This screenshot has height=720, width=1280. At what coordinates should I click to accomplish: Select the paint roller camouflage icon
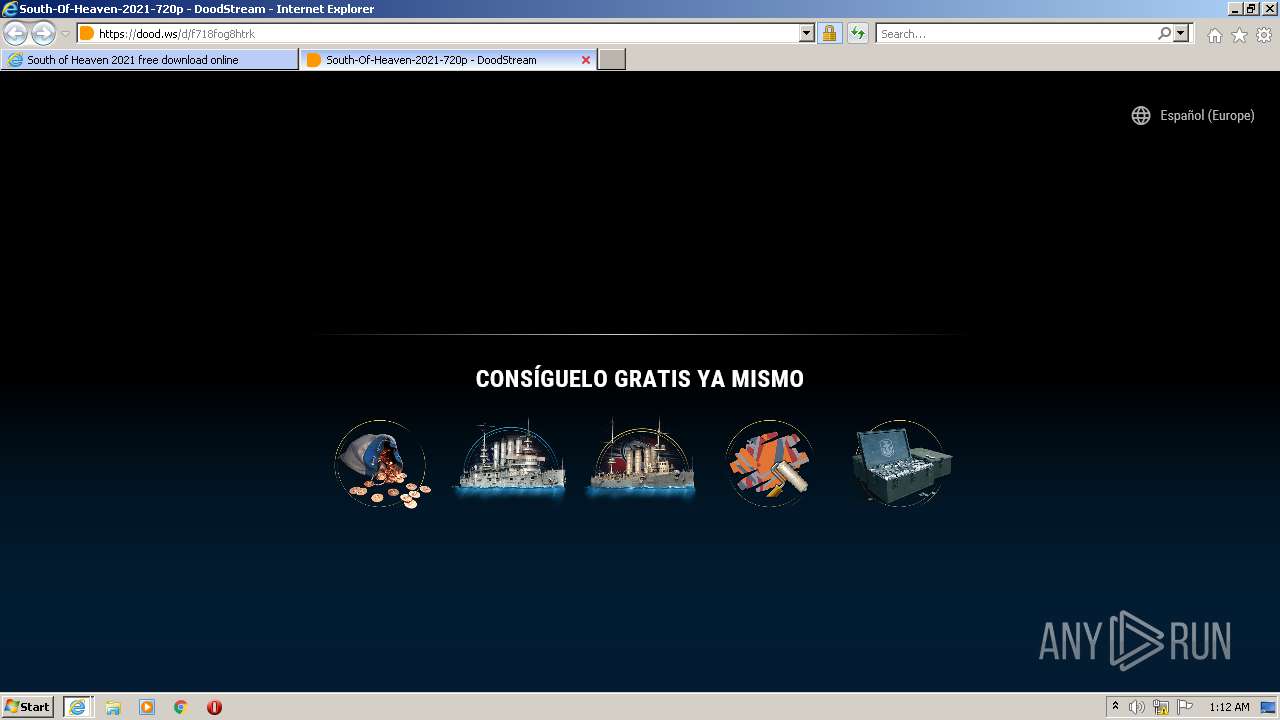click(769, 463)
